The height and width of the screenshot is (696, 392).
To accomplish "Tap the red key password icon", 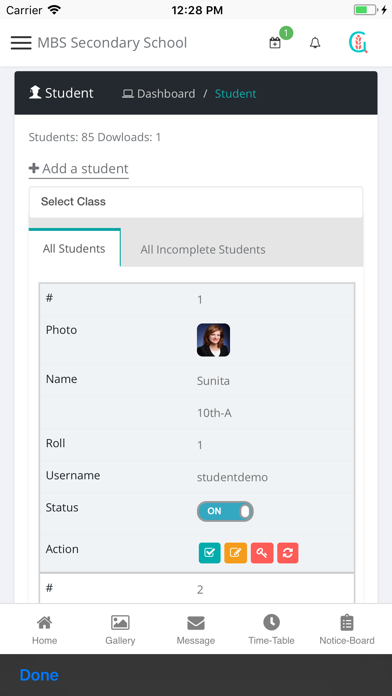I will [x=262, y=553].
